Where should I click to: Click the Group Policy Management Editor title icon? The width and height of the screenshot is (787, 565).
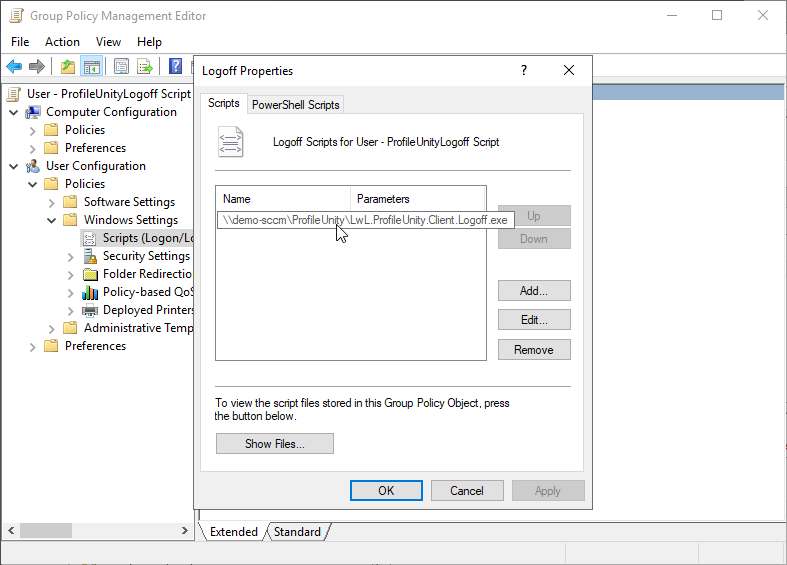[16, 16]
